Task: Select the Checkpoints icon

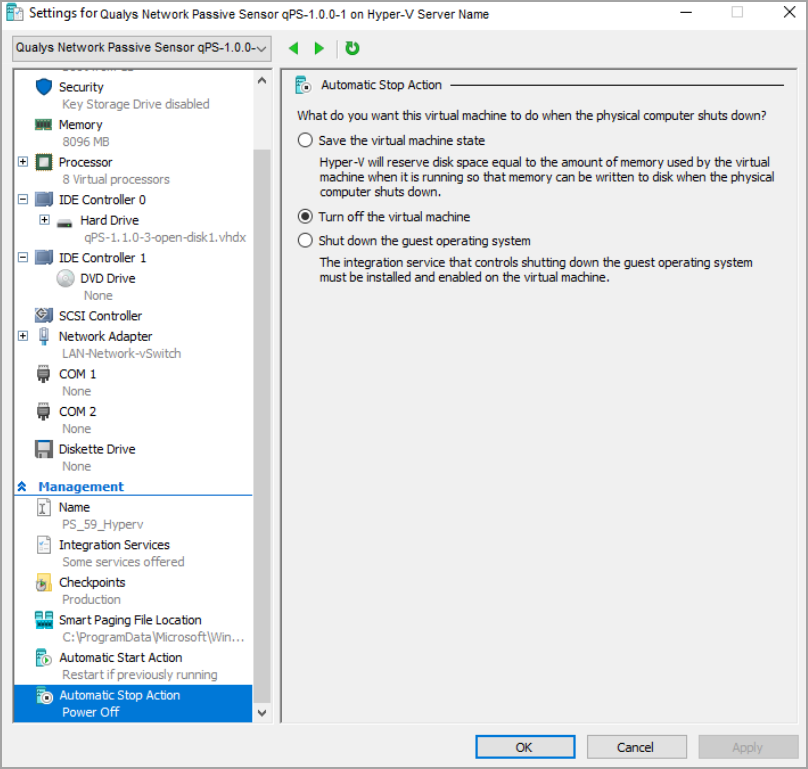Action: (x=43, y=583)
